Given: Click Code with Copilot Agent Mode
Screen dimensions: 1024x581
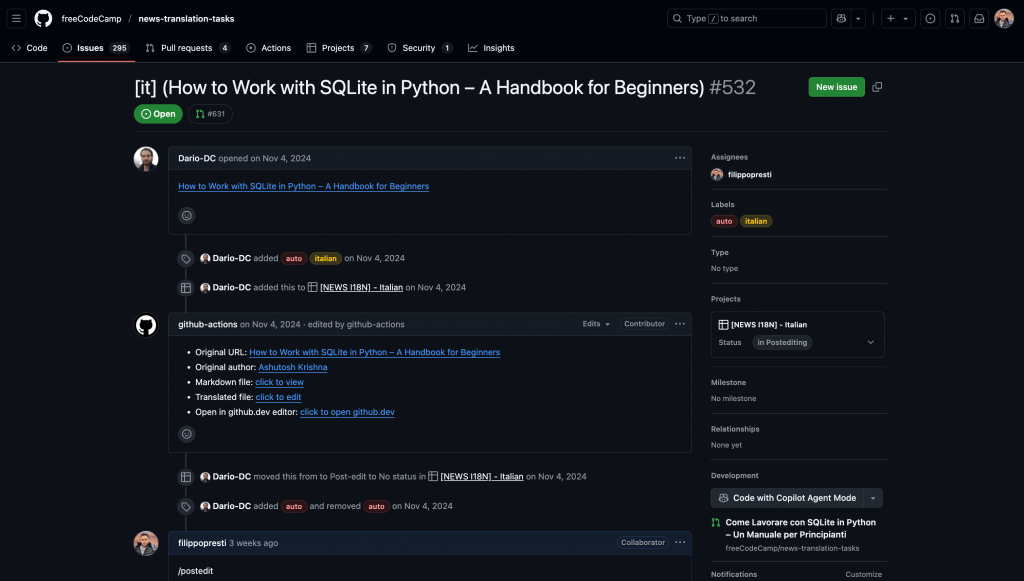Looking at the screenshot, I should 787,498.
